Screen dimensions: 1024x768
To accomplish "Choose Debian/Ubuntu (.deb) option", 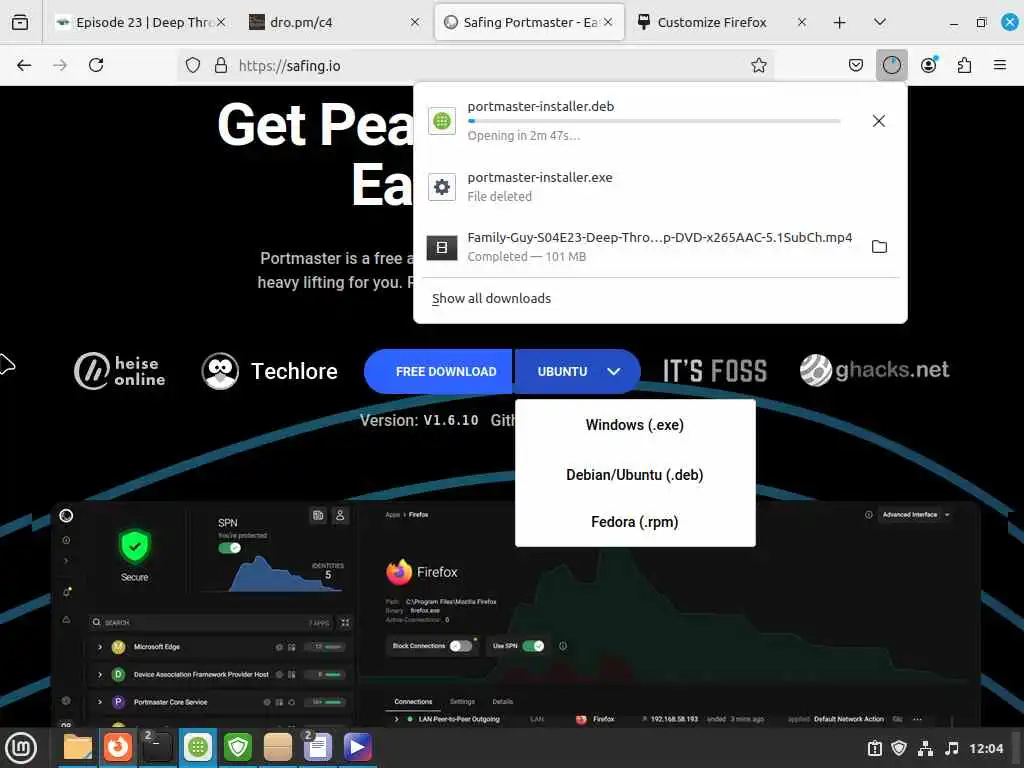I will [x=635, y=475].
